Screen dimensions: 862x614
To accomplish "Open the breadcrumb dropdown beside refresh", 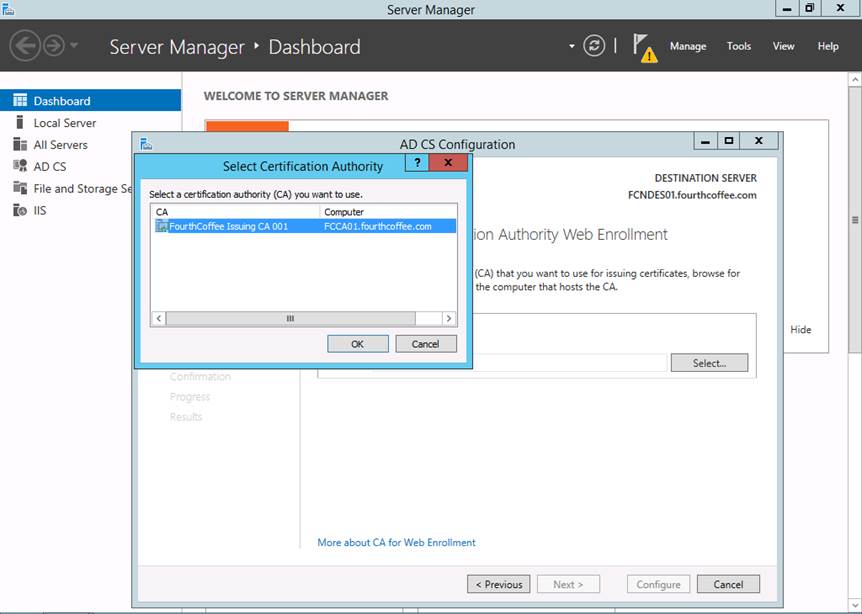I will pos(572,46).
